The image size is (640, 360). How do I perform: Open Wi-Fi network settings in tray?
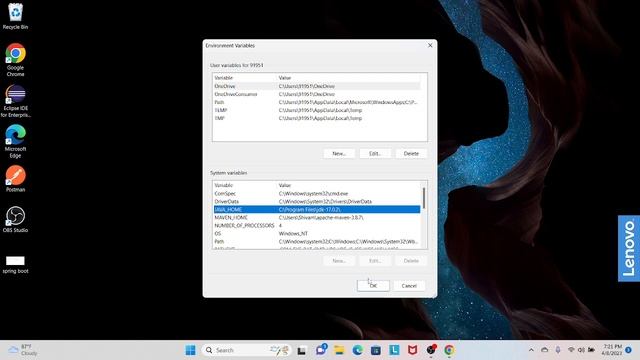coord(571,350)
